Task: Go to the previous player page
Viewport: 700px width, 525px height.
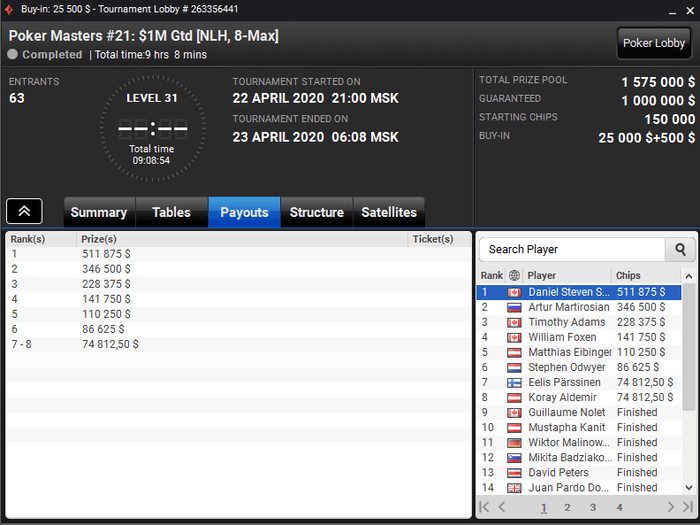Action: (502, 507)
